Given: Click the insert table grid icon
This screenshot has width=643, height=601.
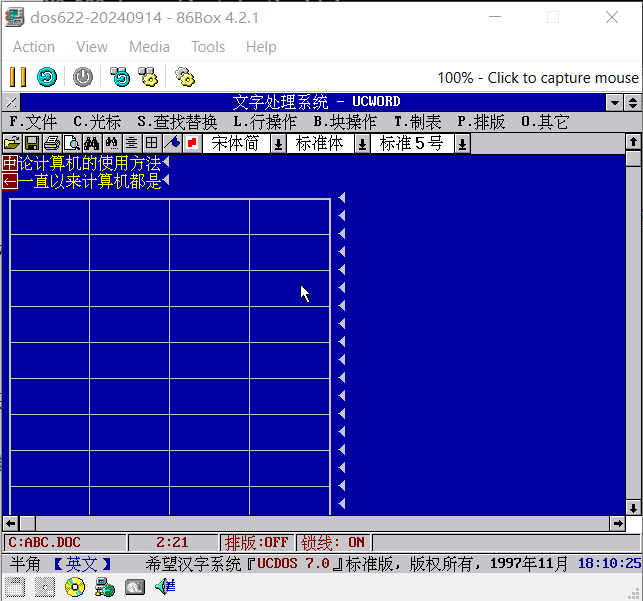Looking at the screenshot, I should click(x=151, y=144).
